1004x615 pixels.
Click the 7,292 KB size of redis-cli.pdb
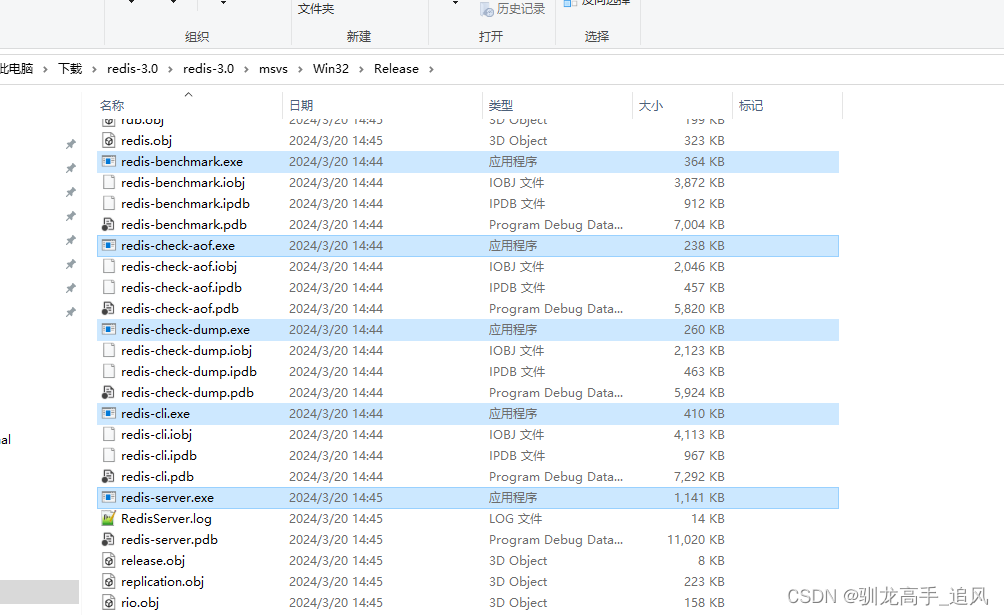point(699,477)
